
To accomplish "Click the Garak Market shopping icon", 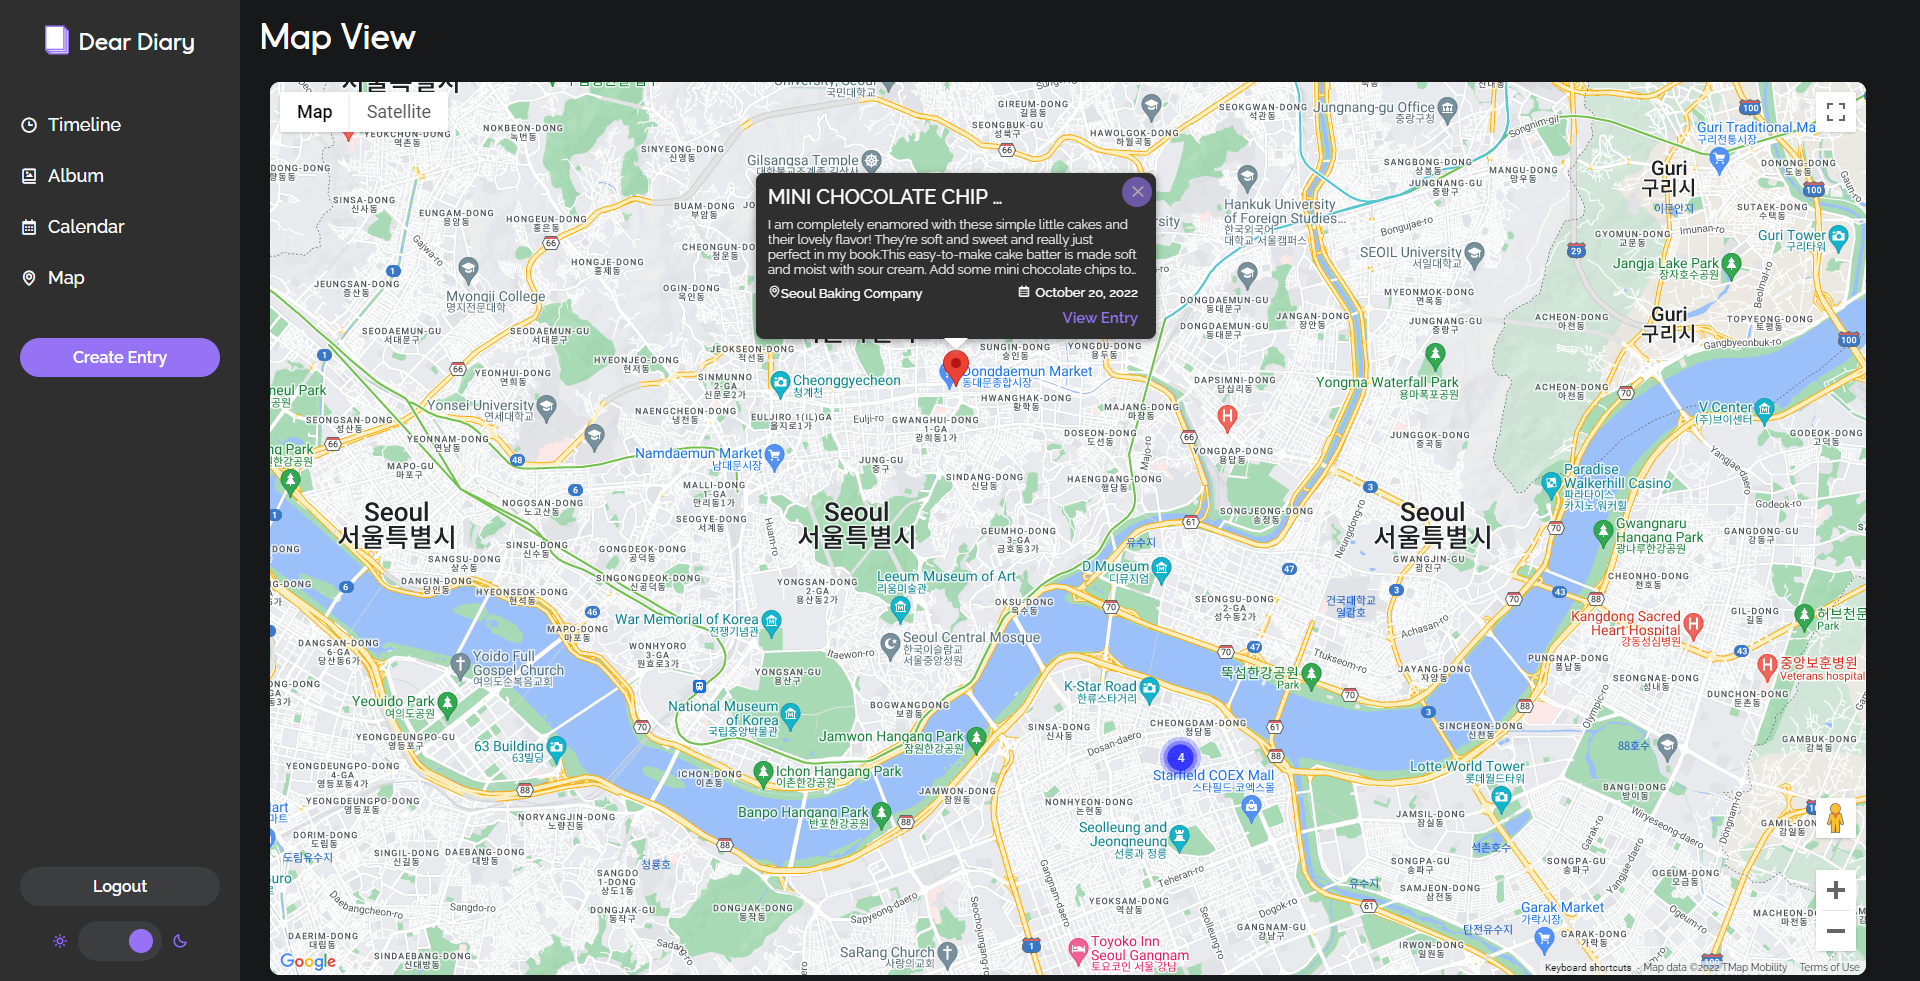I will coord(1546,939).
